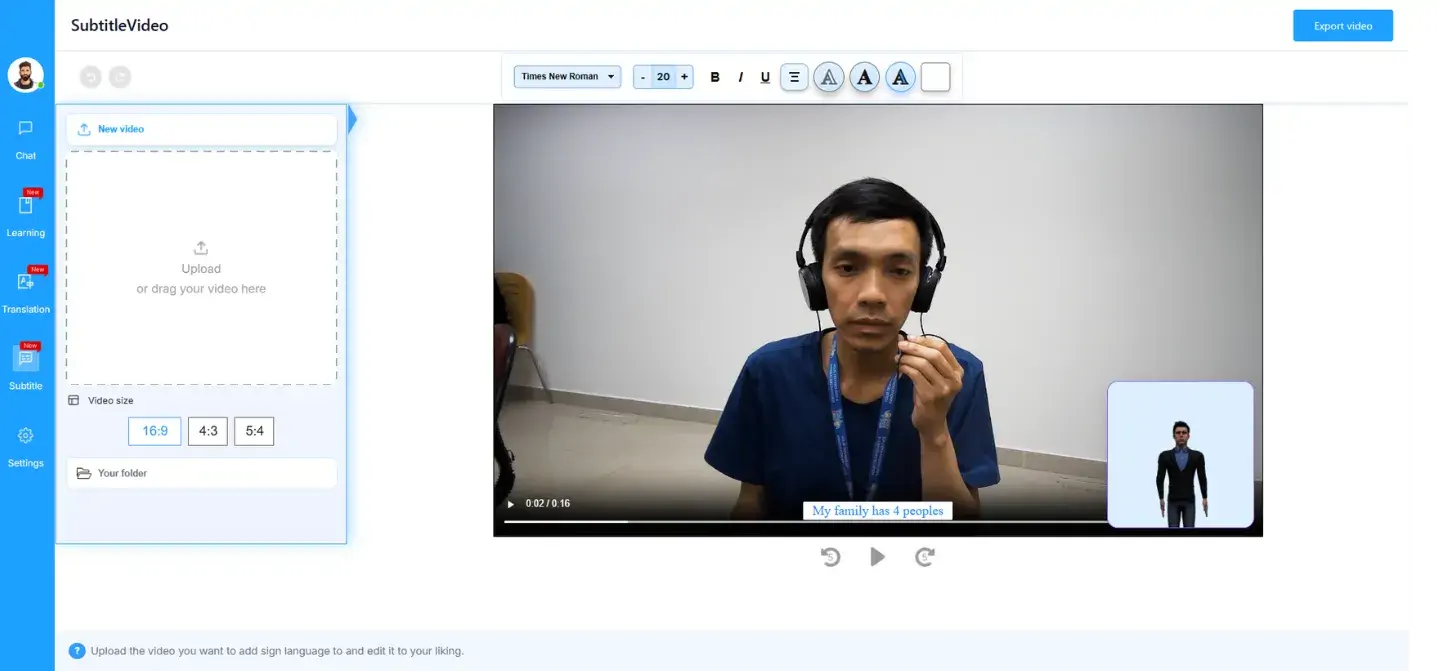
Task: Select the Subtitle section in sidebar
Action: 26,367
